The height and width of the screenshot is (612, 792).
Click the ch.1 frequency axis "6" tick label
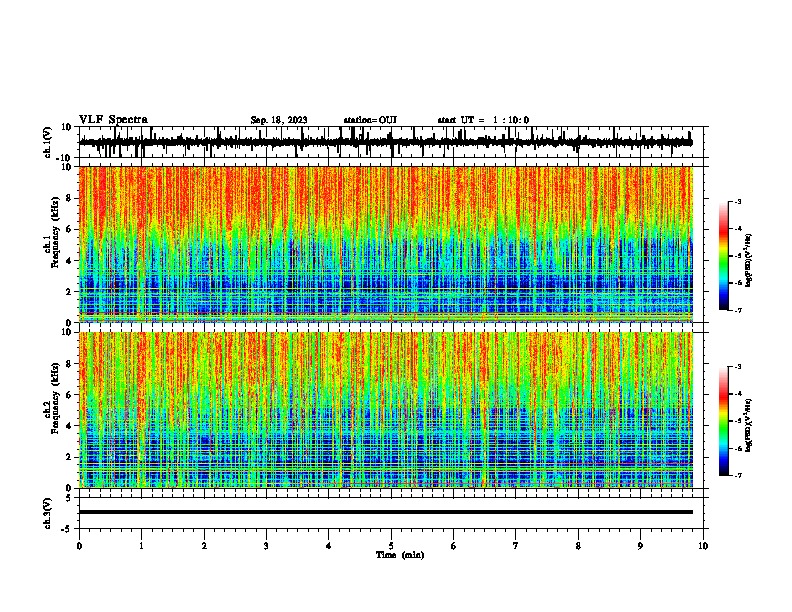click(70, 229)
